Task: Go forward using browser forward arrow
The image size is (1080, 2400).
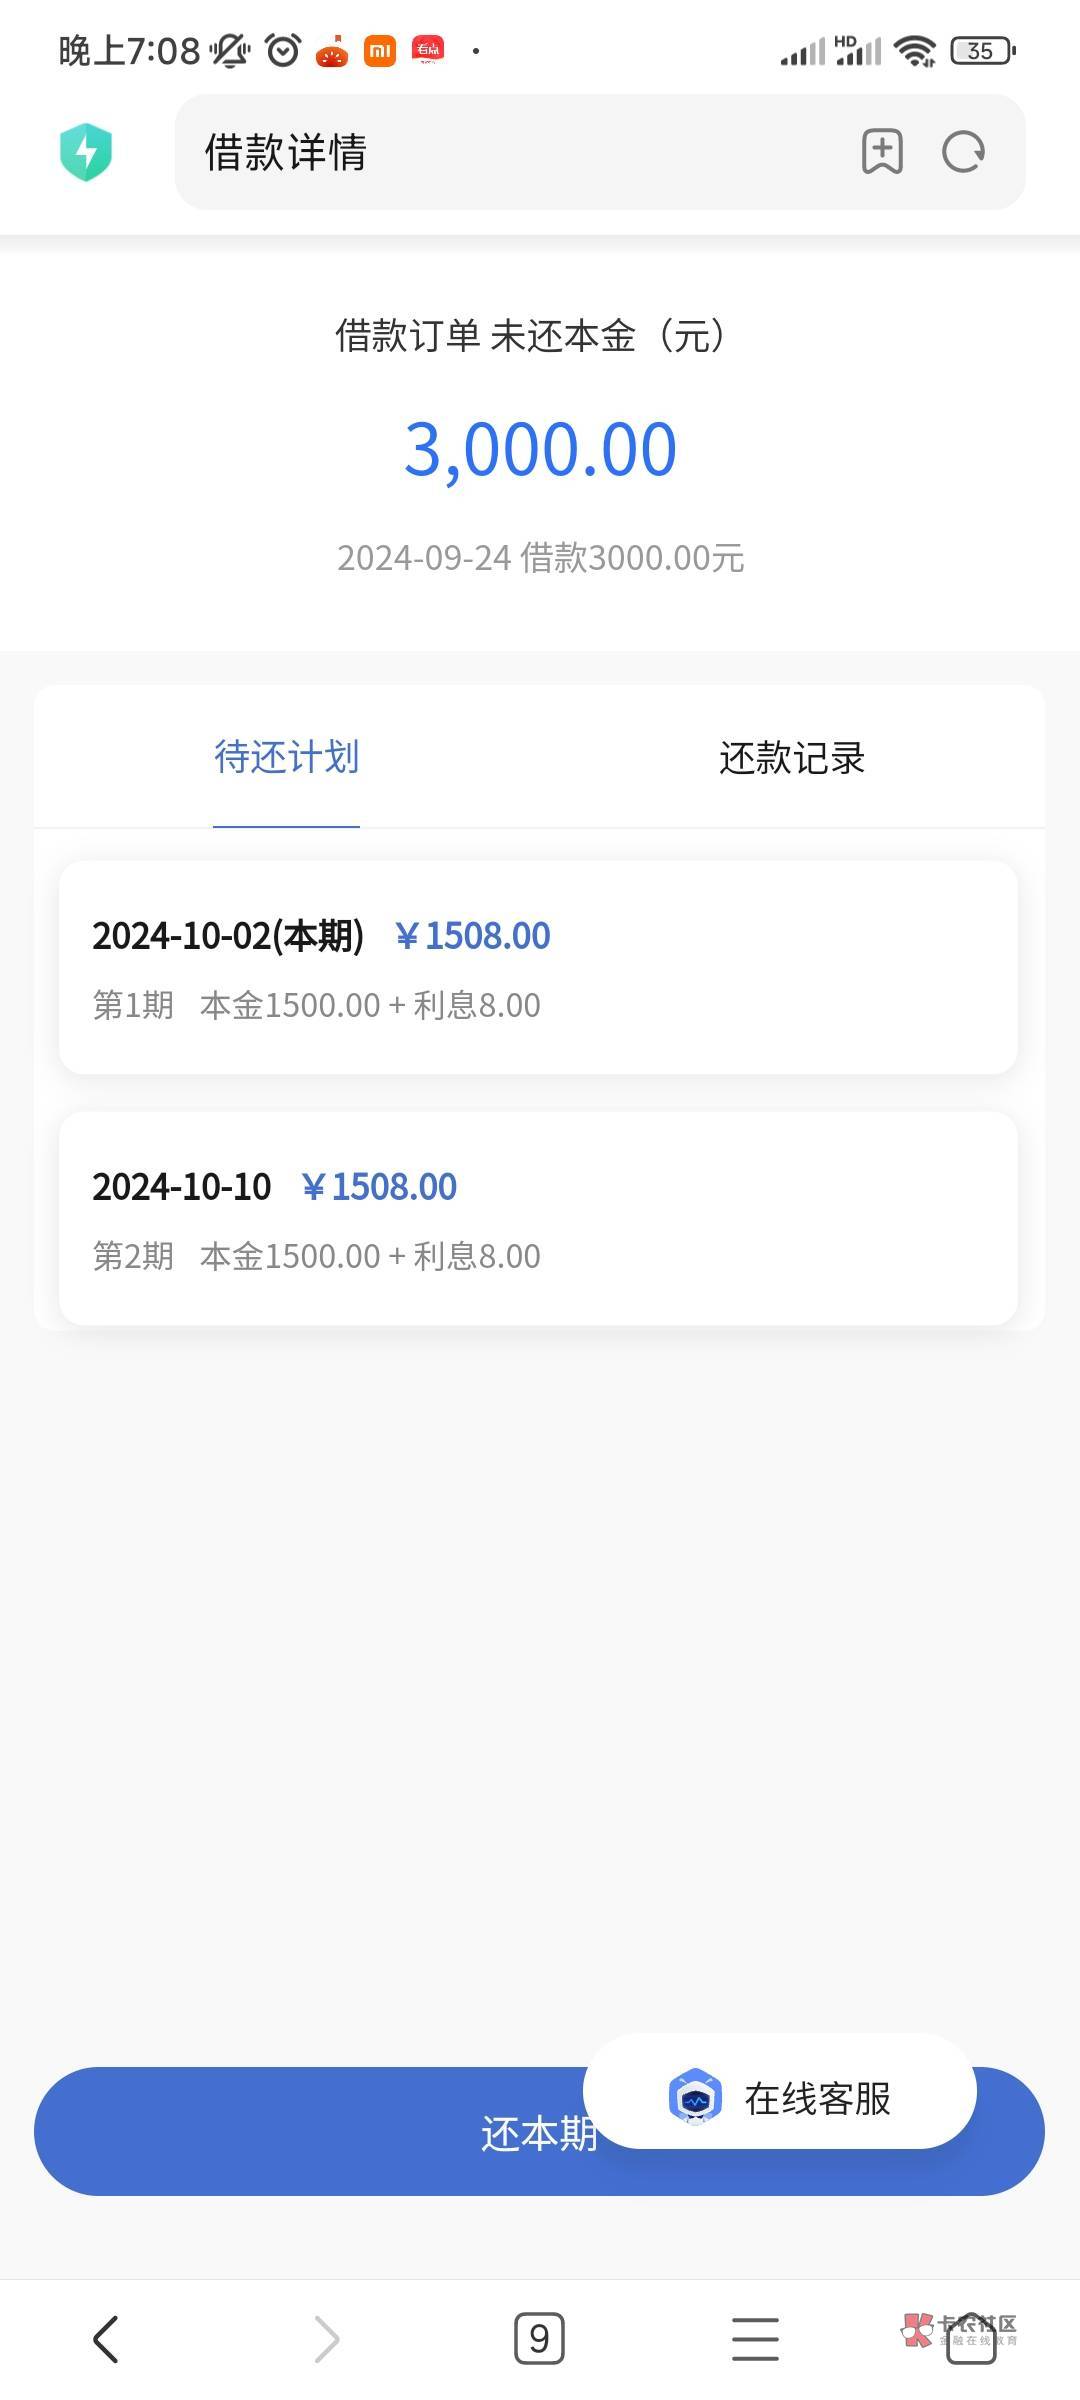Action: pos(326,2339)
